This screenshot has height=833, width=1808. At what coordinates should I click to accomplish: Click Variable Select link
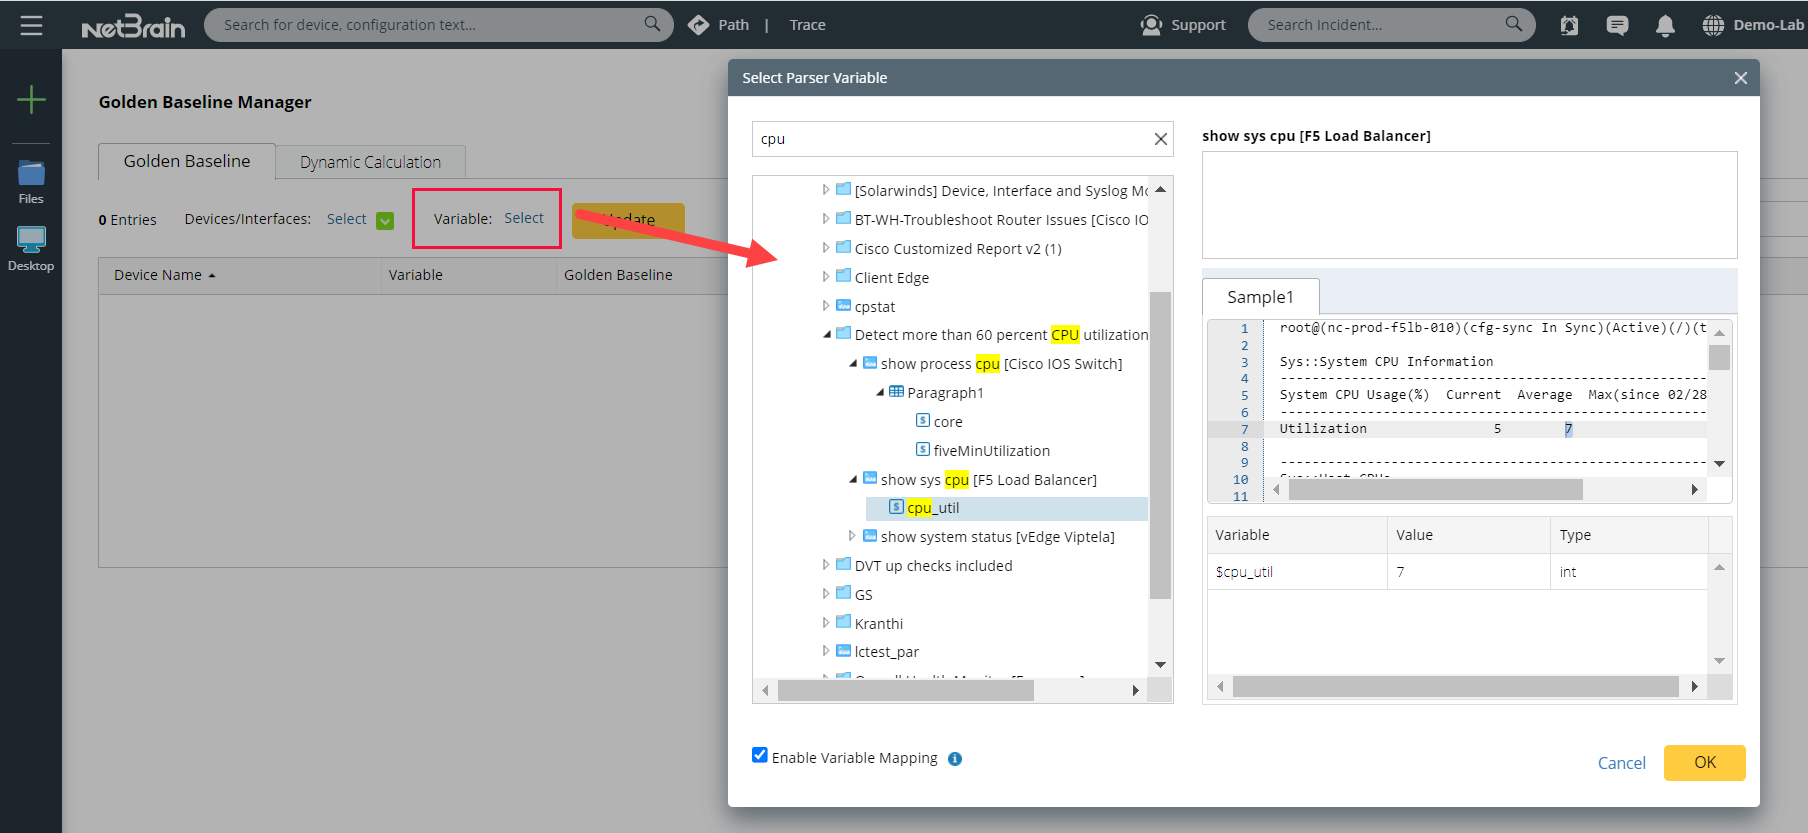point(524,218)
